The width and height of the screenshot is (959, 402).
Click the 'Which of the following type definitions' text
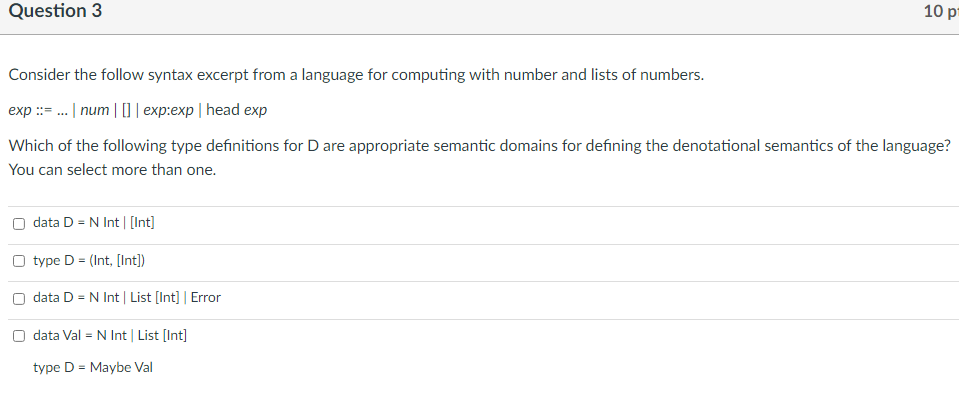pos(480,146)
